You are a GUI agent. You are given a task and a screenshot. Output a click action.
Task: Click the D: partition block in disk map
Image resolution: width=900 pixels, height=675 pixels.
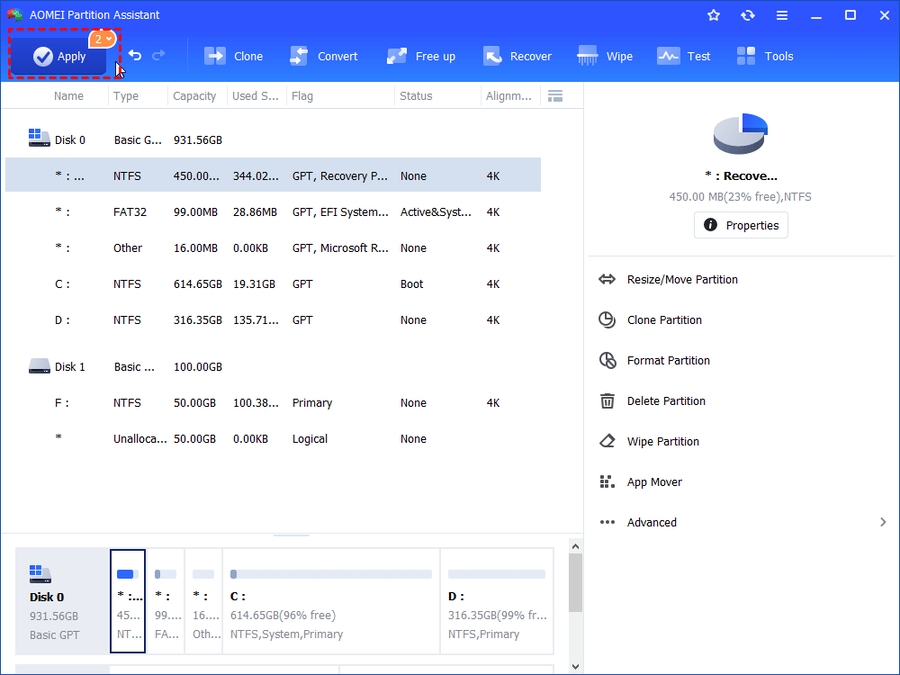[x=496, y=600]
